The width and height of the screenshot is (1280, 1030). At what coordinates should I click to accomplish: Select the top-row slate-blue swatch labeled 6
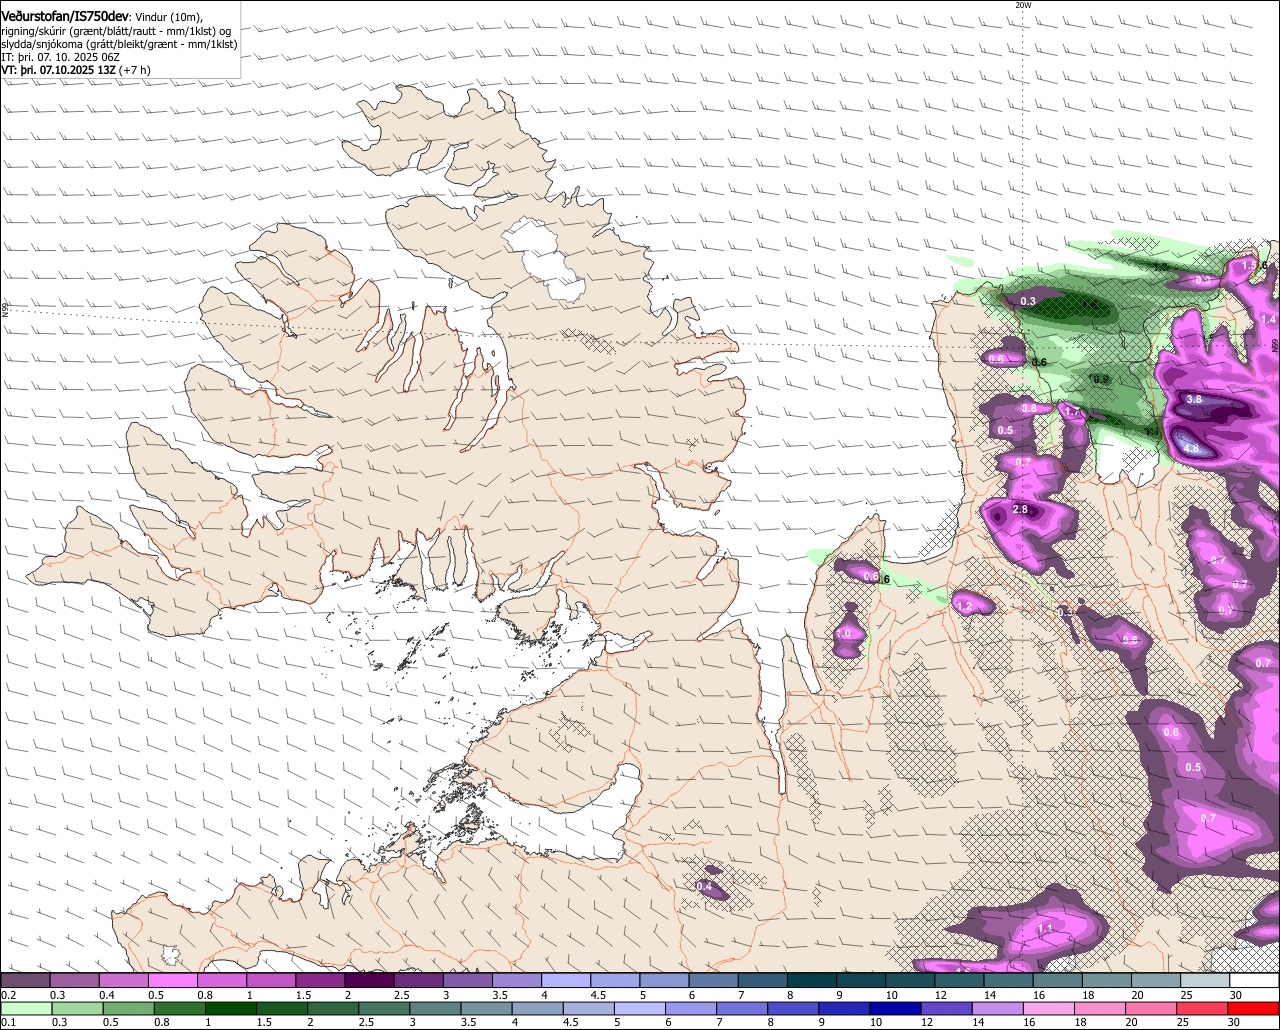(x=714, y=980)
